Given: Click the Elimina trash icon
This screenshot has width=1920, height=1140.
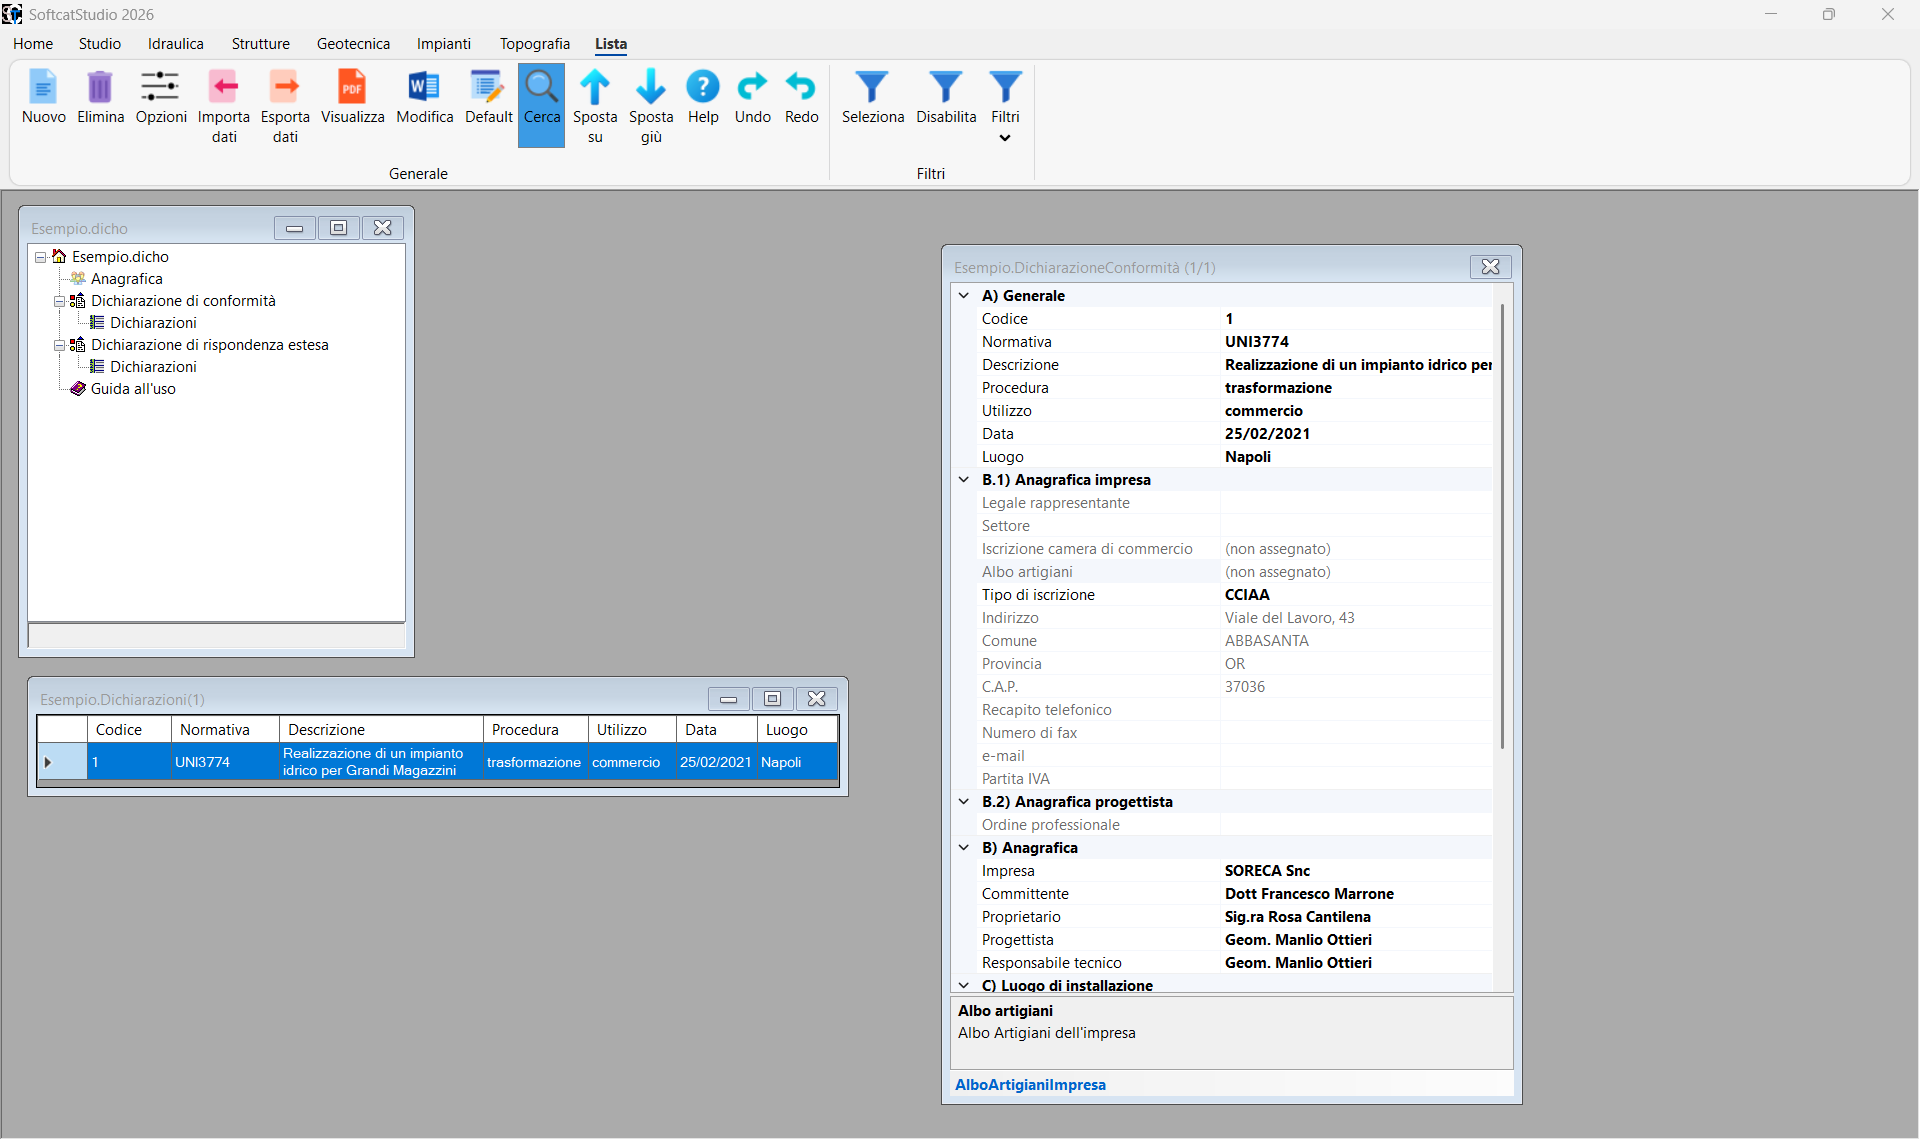Looking at the screenshot, I should coord(100,87).
